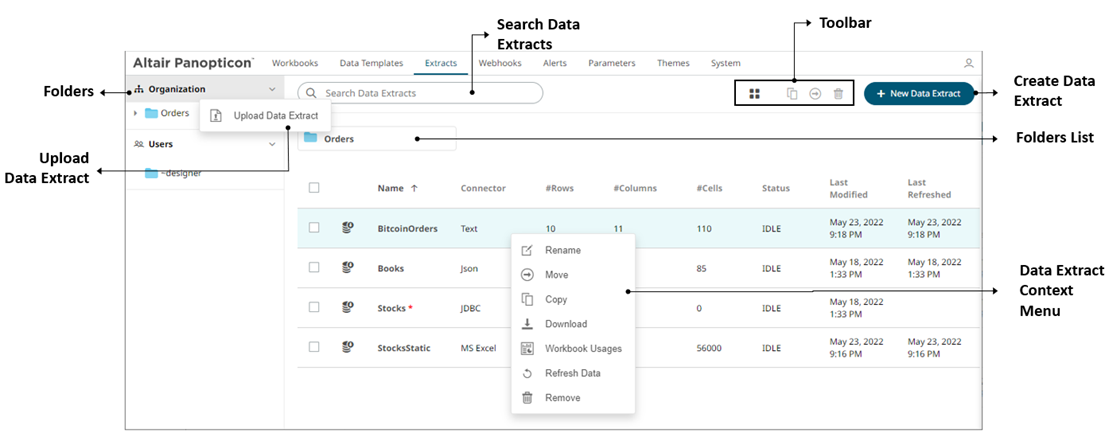Choose Rename from the context menu
1109x433 pixels.
click(x=562, y=250)
